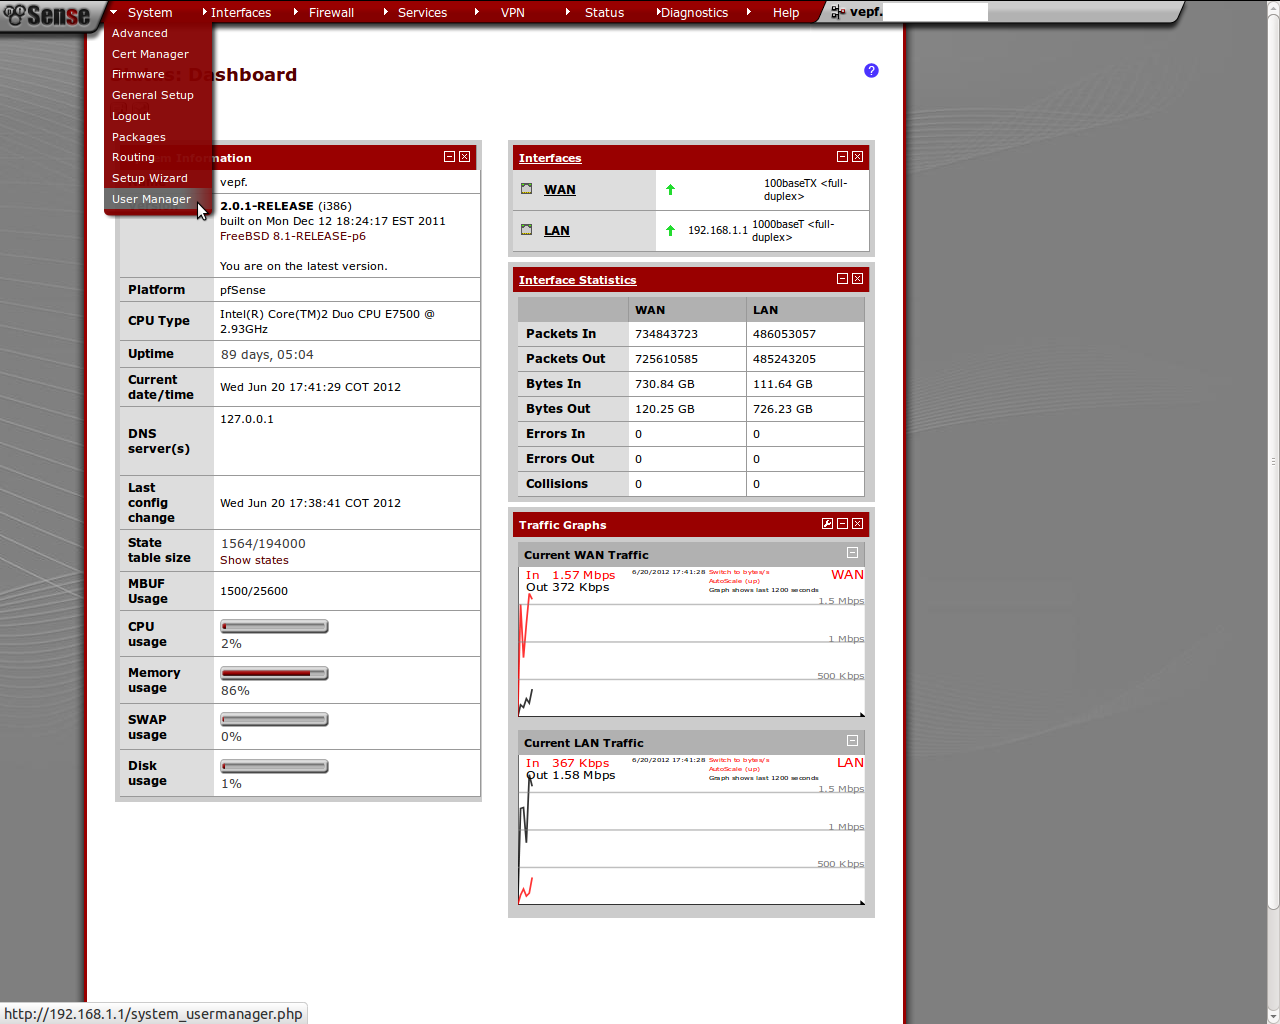The image size is (1280, 1024).
Task: Collapse the Current WAN Traffic graph
Action: [x=853, y=553]
